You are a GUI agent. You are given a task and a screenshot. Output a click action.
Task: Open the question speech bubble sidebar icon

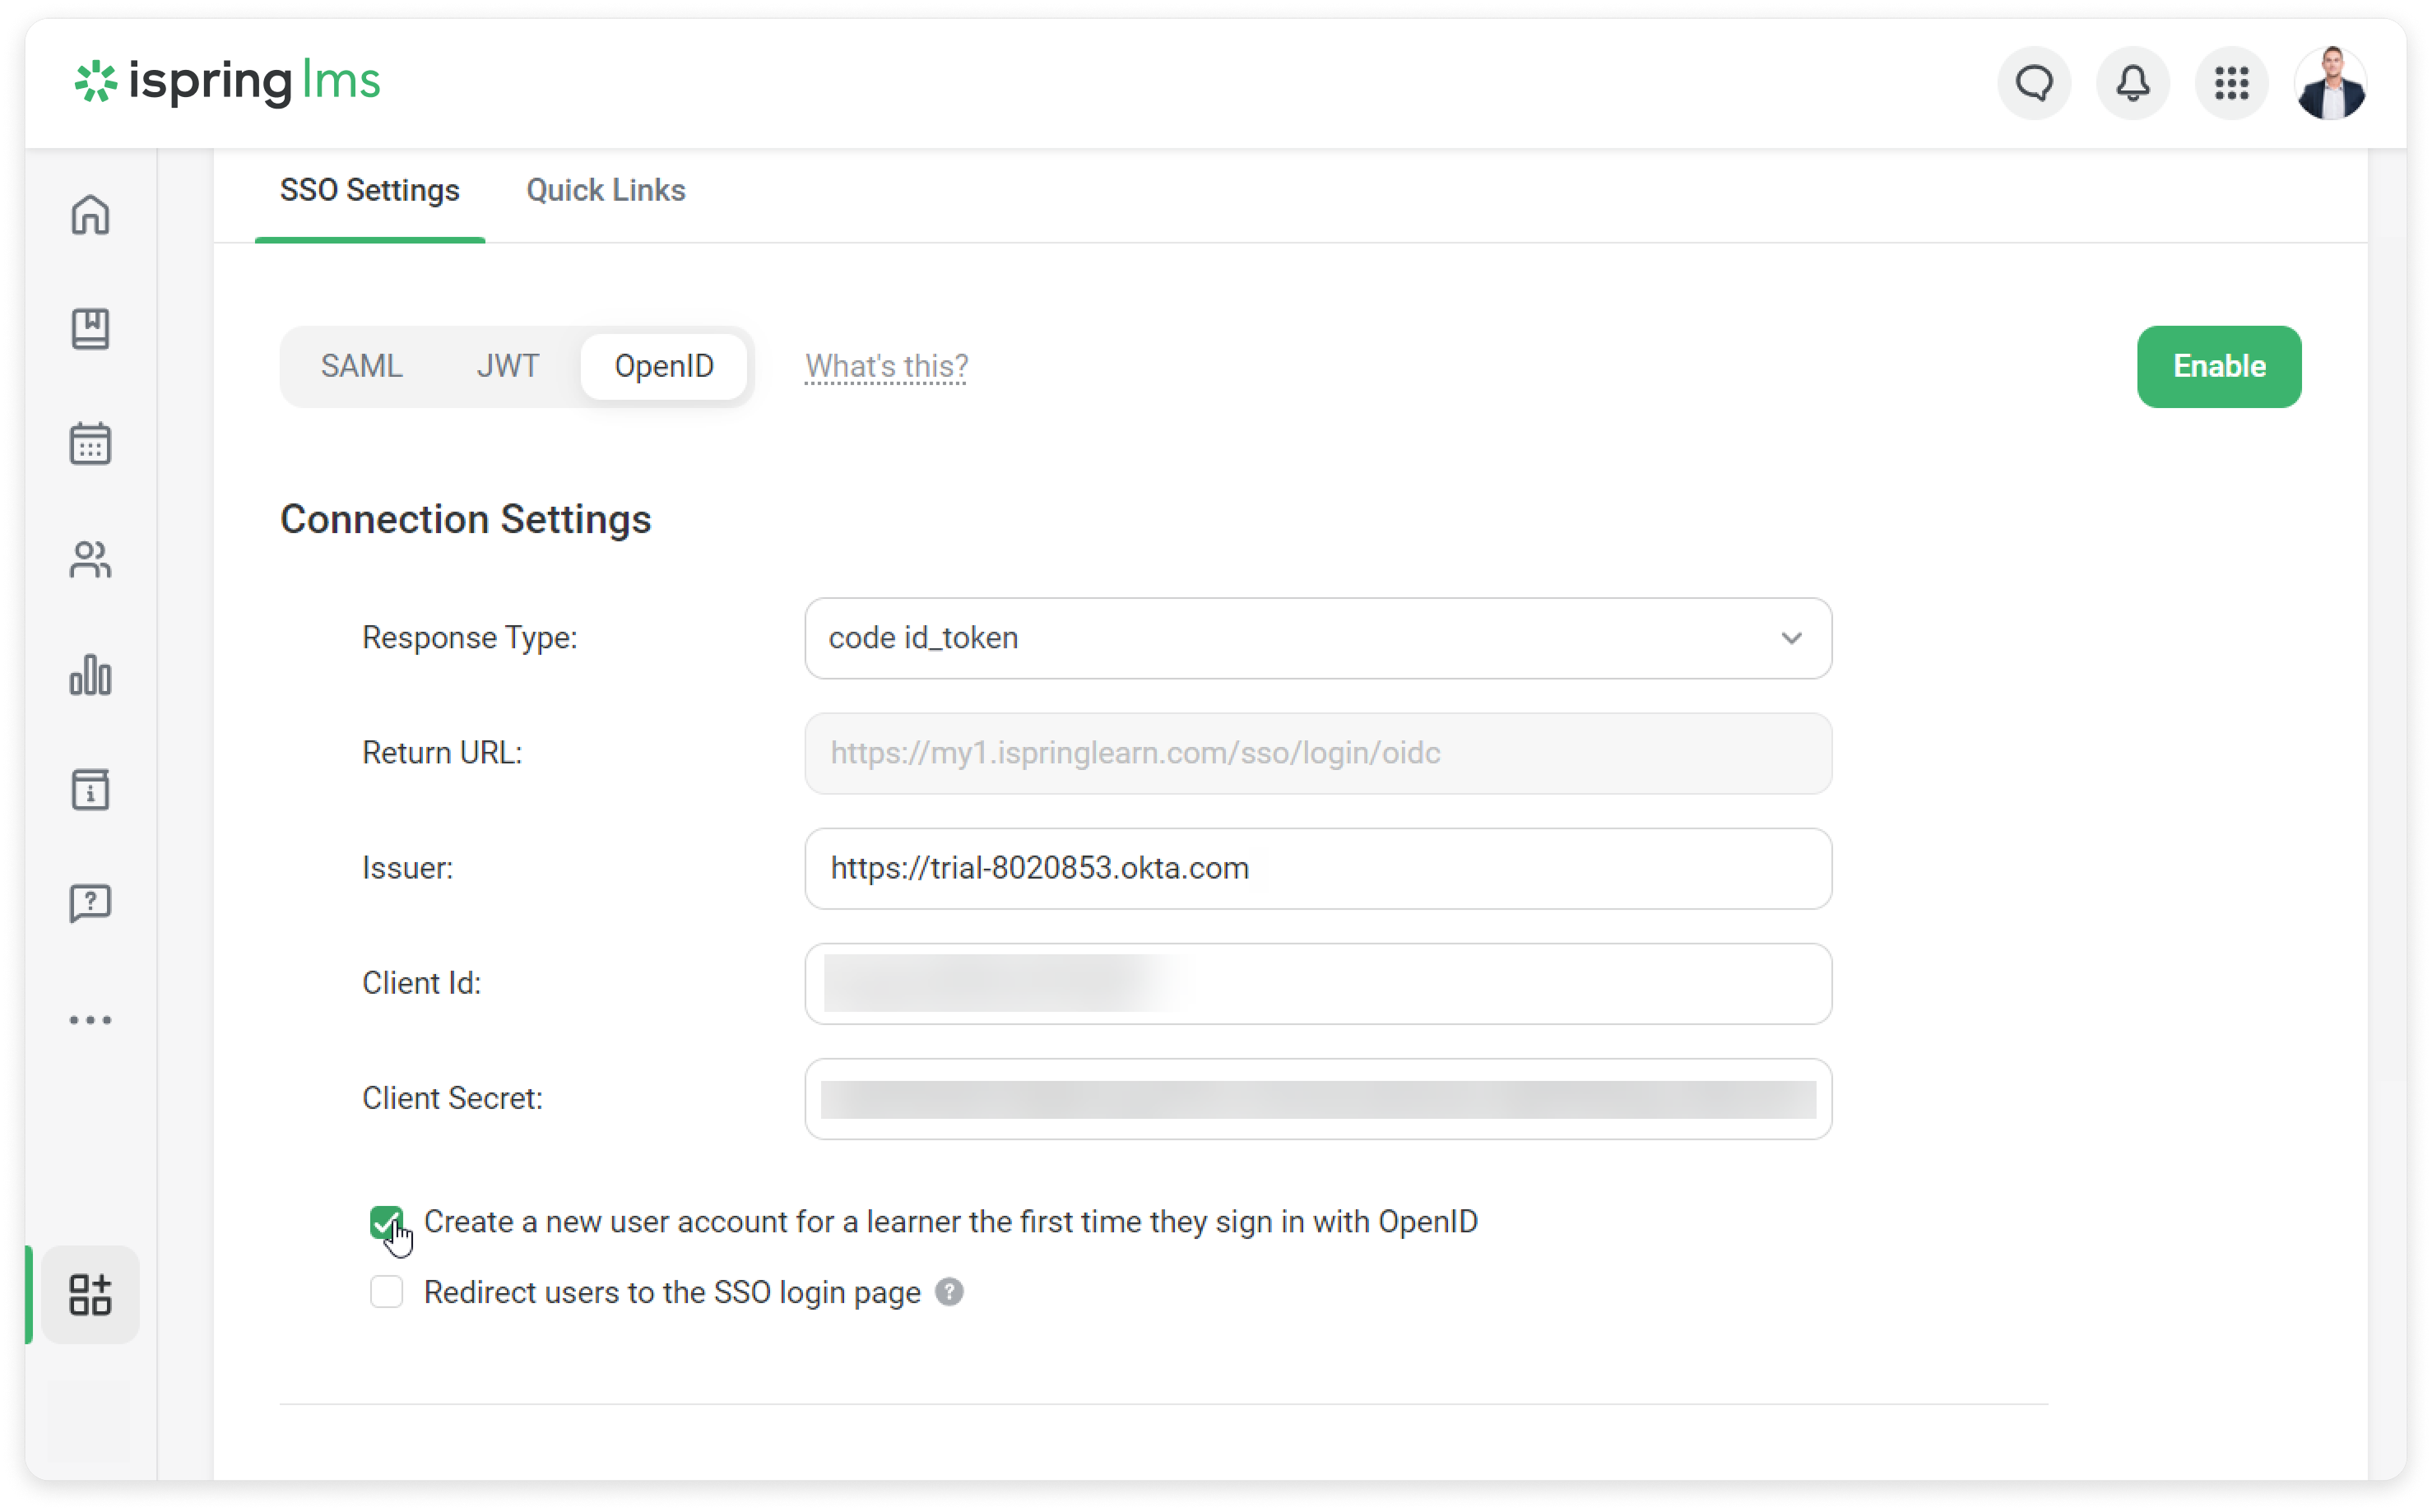click(x=90, y=904)
